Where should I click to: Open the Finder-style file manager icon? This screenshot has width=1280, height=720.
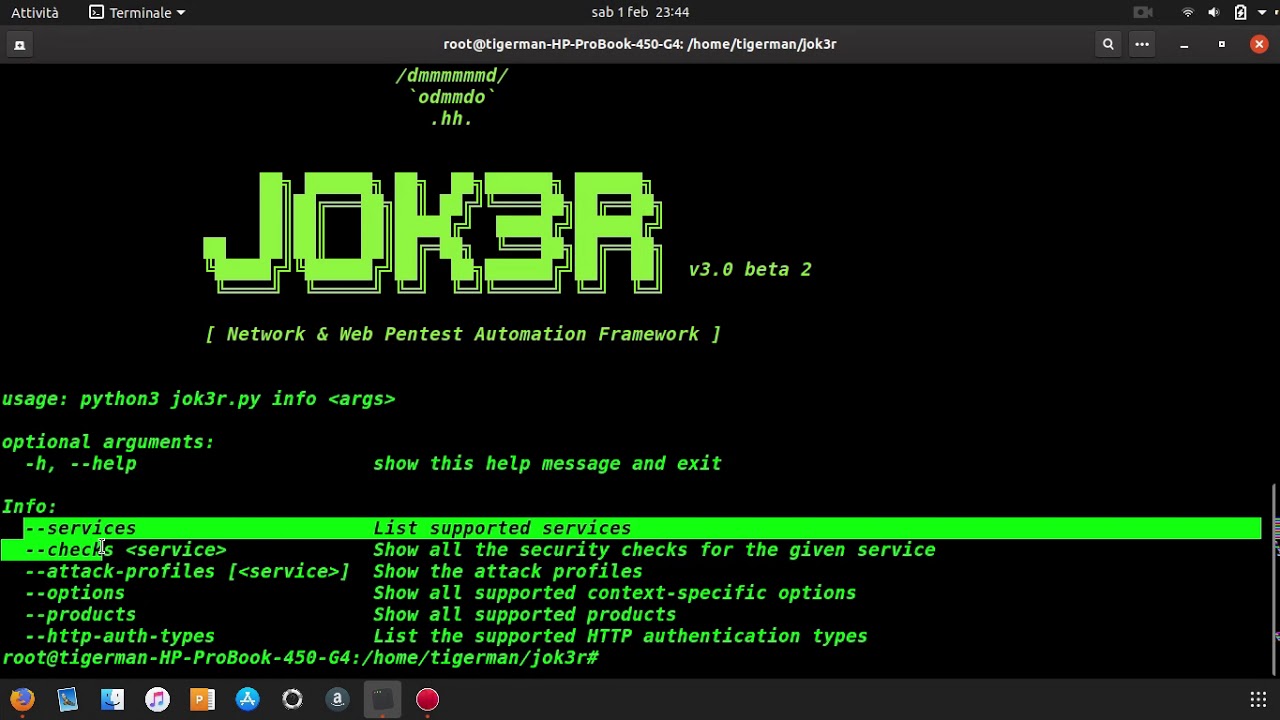point(112,699)
